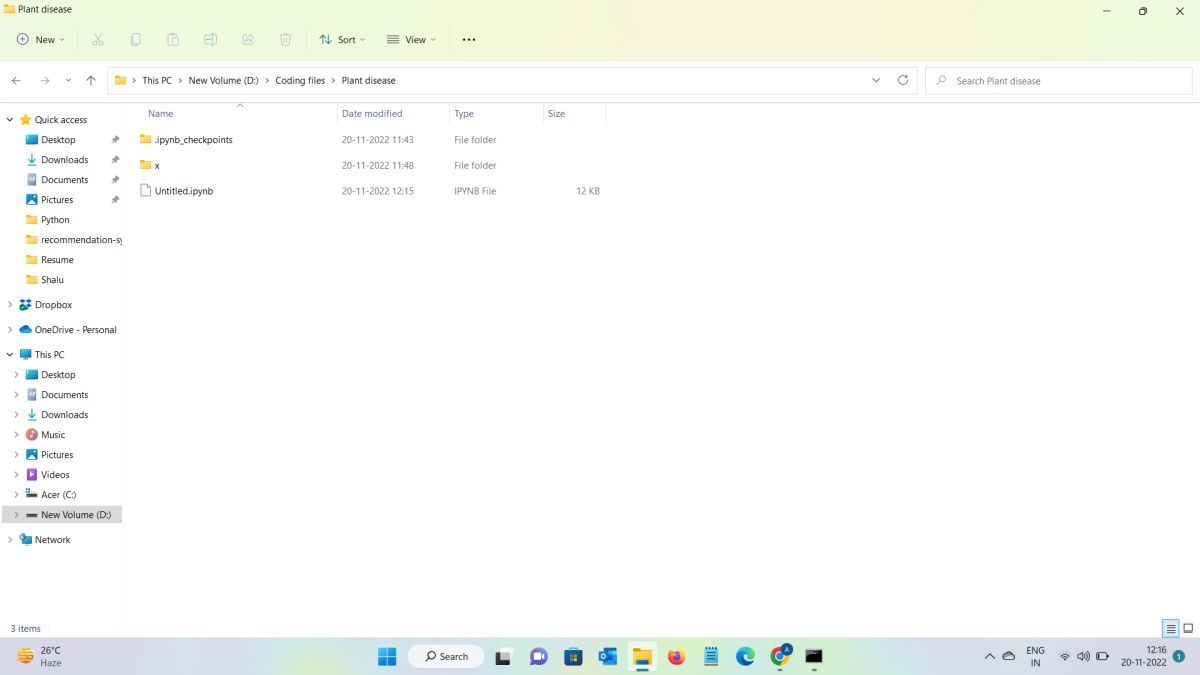This screenshot has height=675, width=1200.
Task: Expand the OneDrive - Personal node
Action: click(x=10, y=330)
